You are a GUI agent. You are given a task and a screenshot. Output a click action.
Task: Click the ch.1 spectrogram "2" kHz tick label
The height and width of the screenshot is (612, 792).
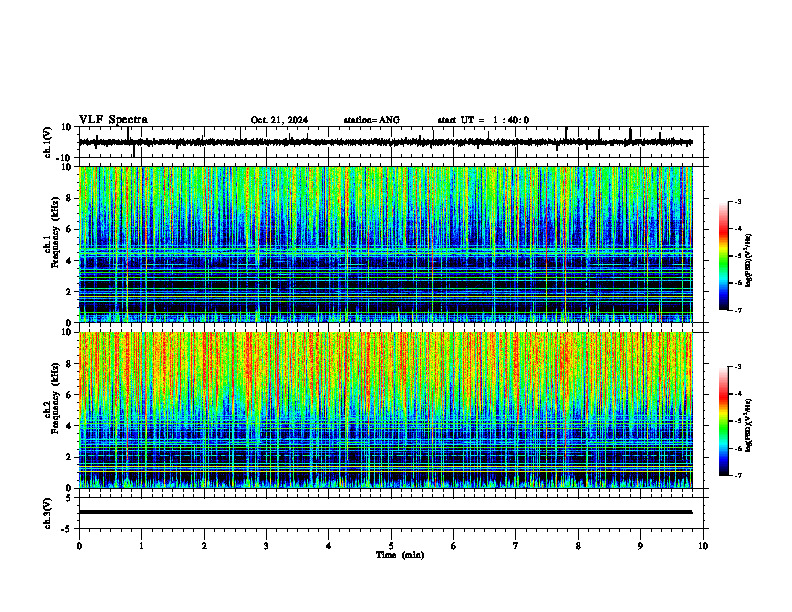[x=69, y=292]
